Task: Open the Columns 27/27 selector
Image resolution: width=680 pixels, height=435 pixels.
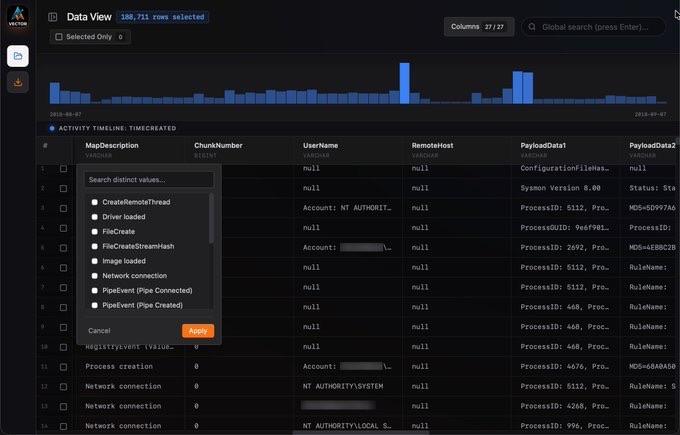Action: click(x=479, y=27)
